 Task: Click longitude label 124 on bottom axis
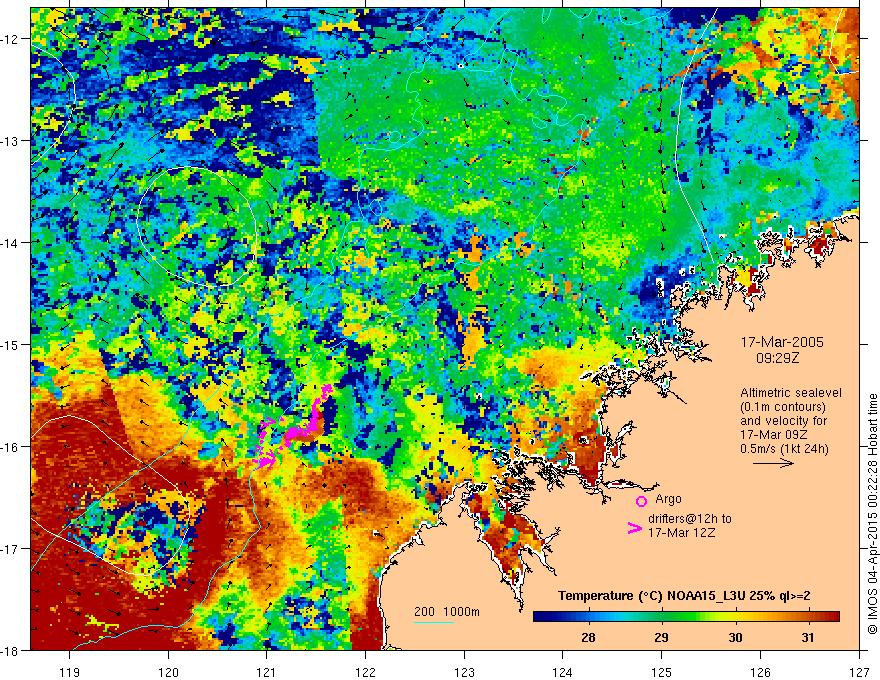tap(563, 672)
